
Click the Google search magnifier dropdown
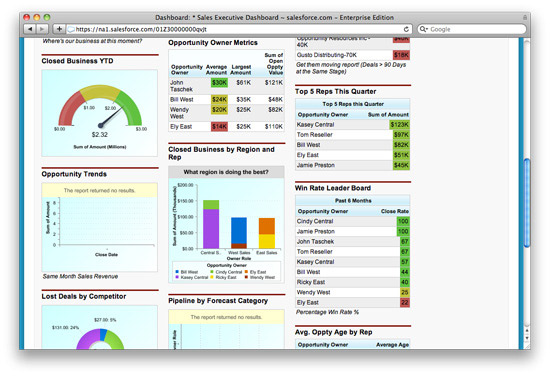pyautogui.click(x=423, y=29)
